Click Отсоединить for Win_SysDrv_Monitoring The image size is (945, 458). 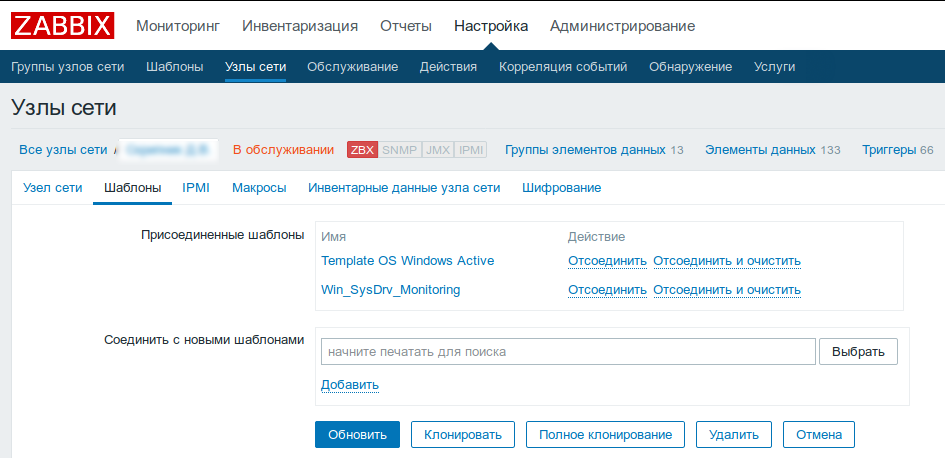[608, 290]
